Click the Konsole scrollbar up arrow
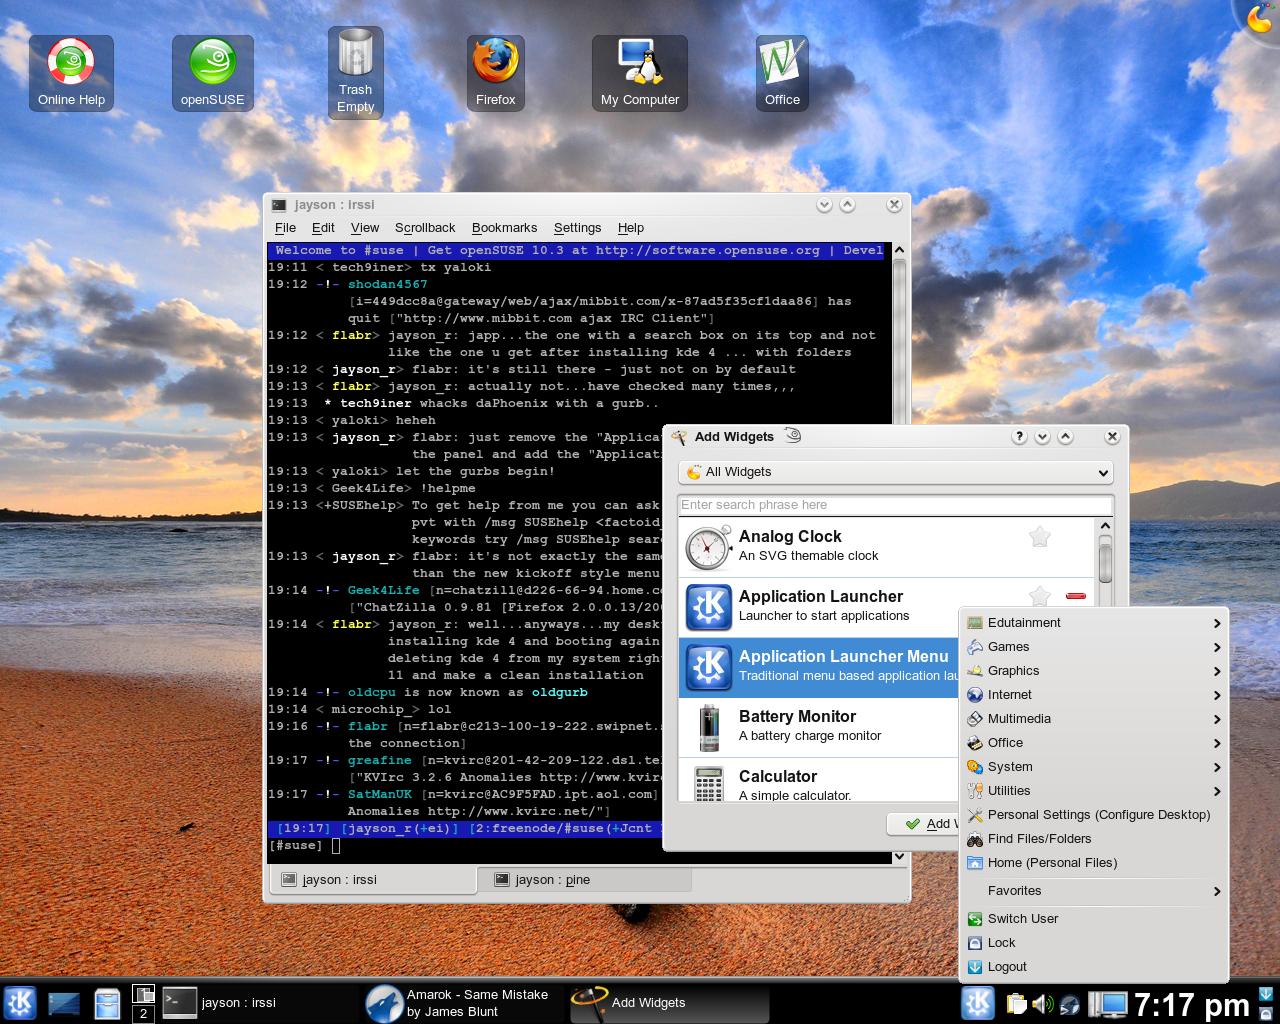Viewport: 1280px width, 1024px height. (x=899, y=250)
